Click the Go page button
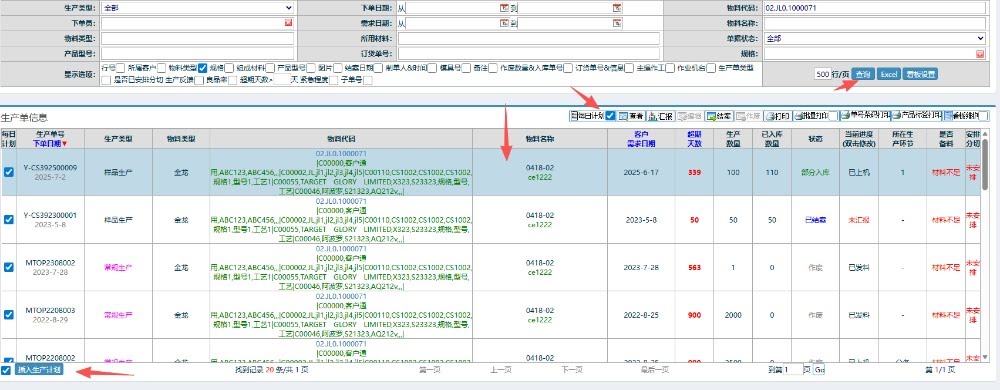This screenshot has height=390, width=1000. click(x=820, y=370)
